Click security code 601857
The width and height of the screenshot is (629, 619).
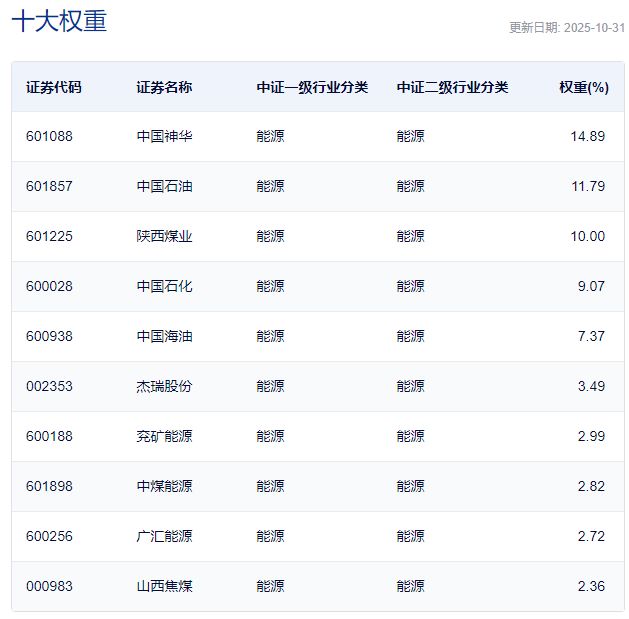pyautogui.click(x=50, y=186)
